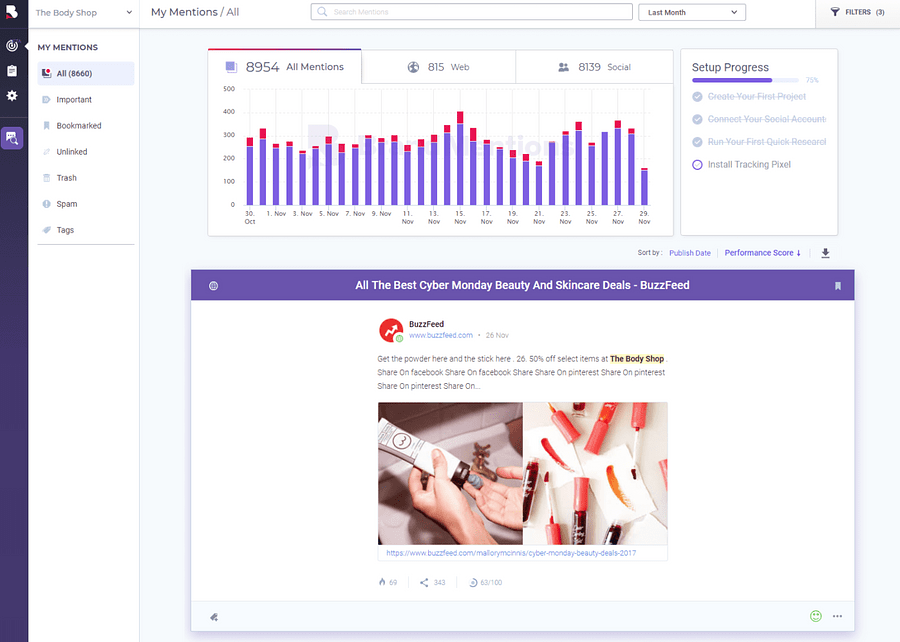Open the three-dot menu on the mention card
Image resolution: width=900 pixels, height=642 pixels.
(x=838, y=616)
